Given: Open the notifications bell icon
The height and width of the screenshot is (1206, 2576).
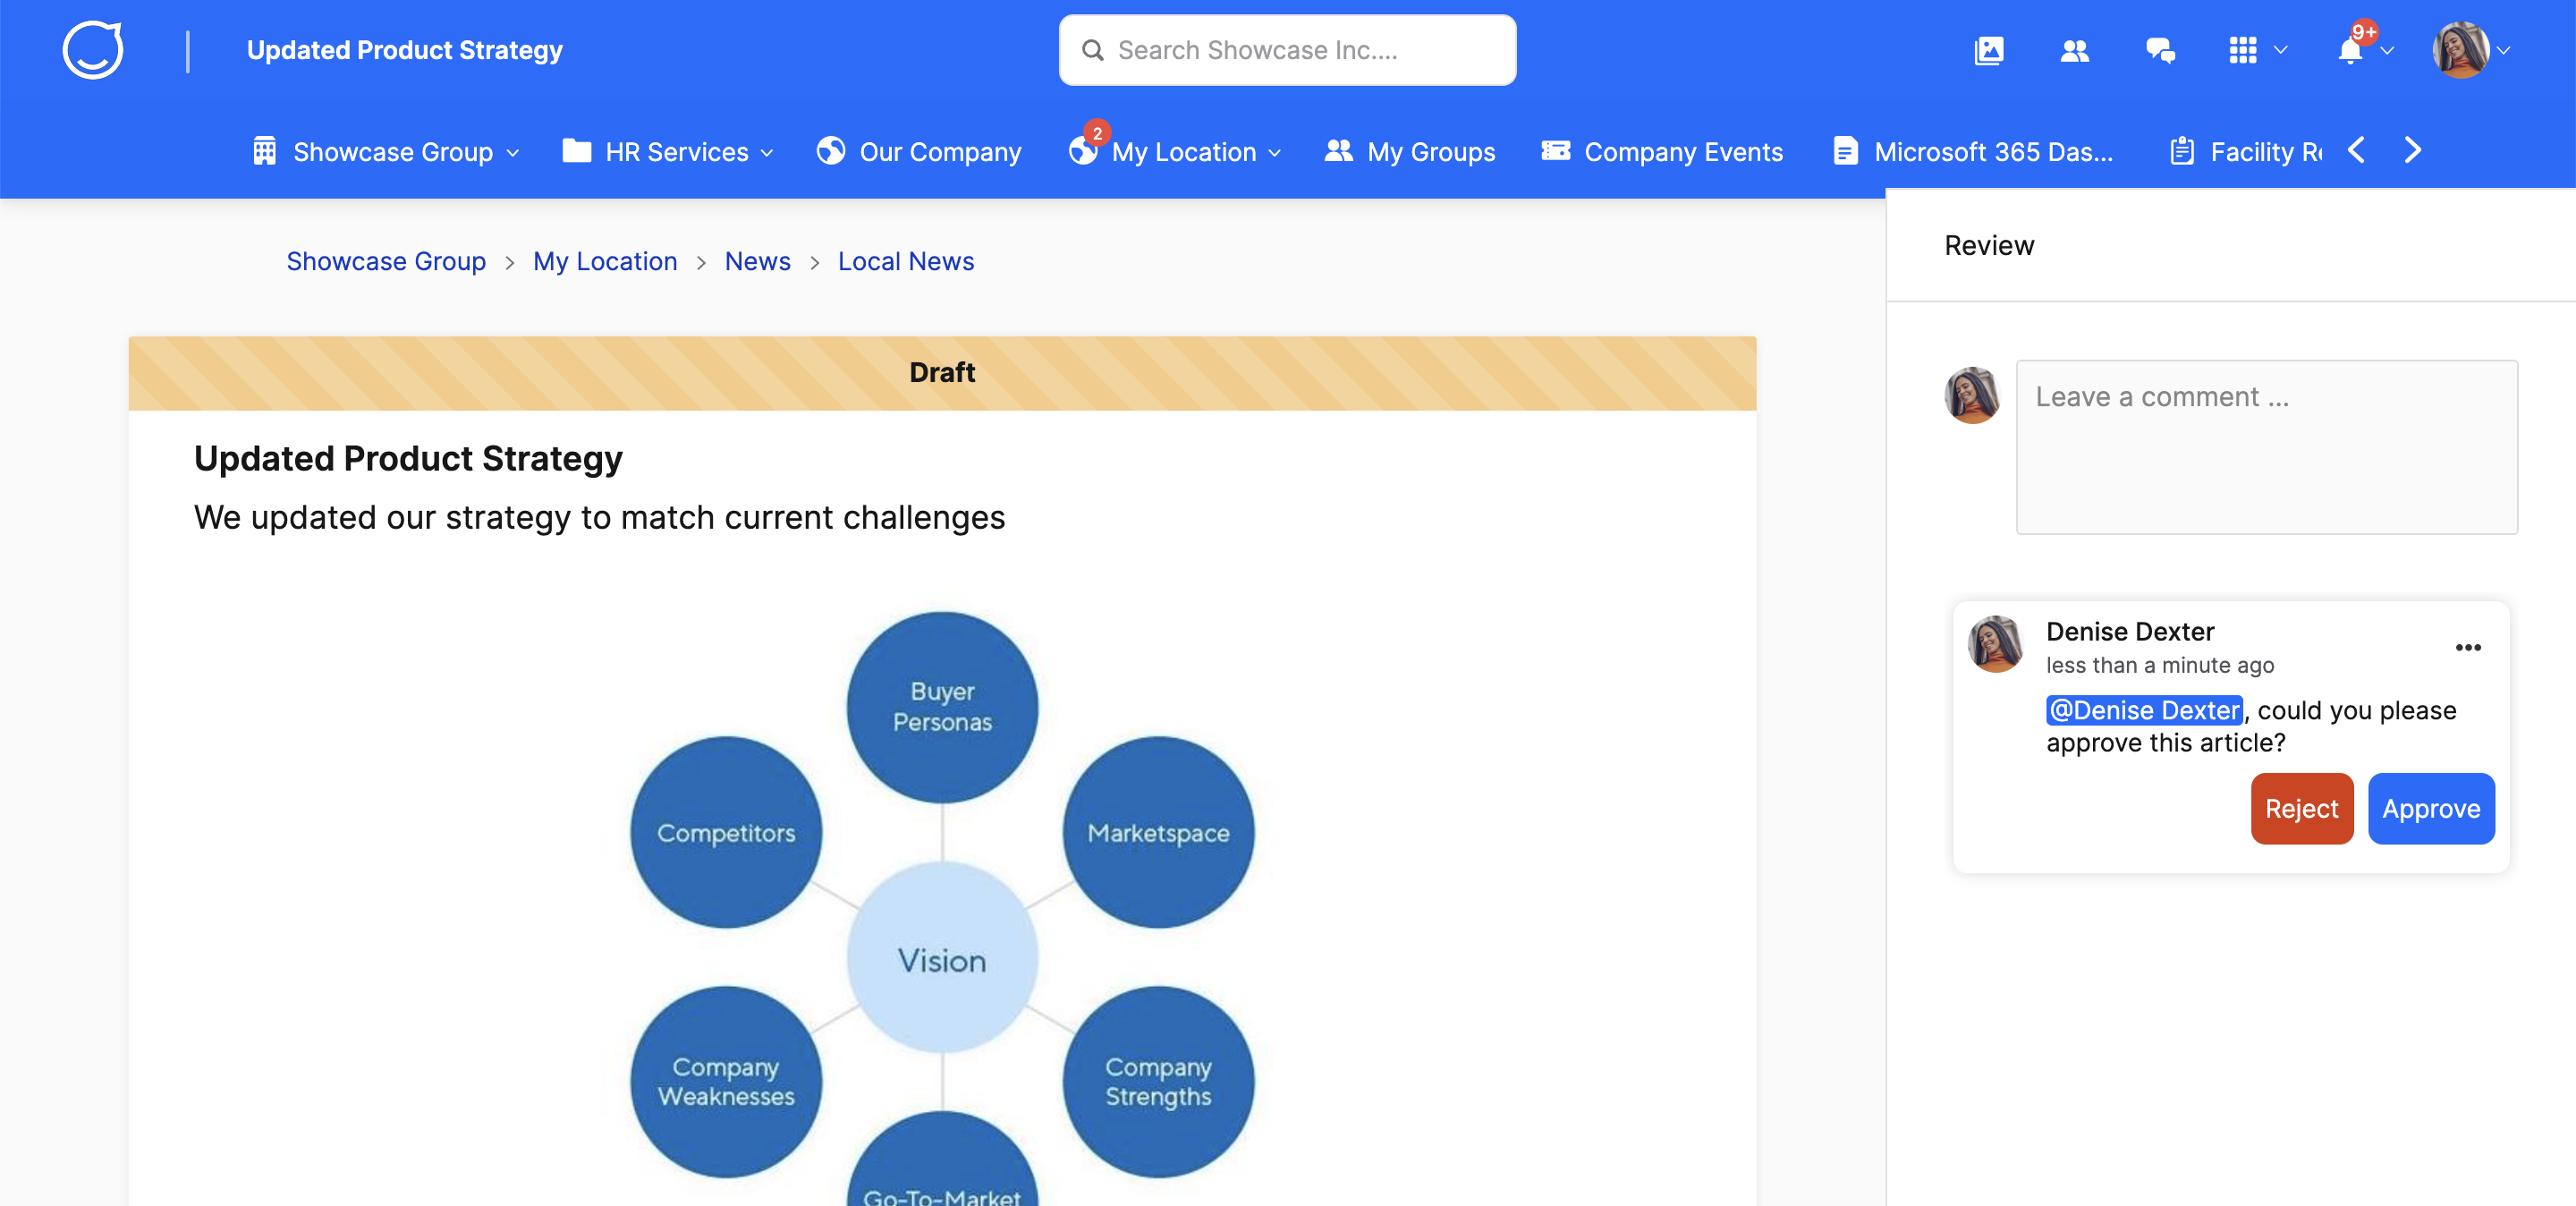Looking at the screenshot, I should (x=2350, y=50).
